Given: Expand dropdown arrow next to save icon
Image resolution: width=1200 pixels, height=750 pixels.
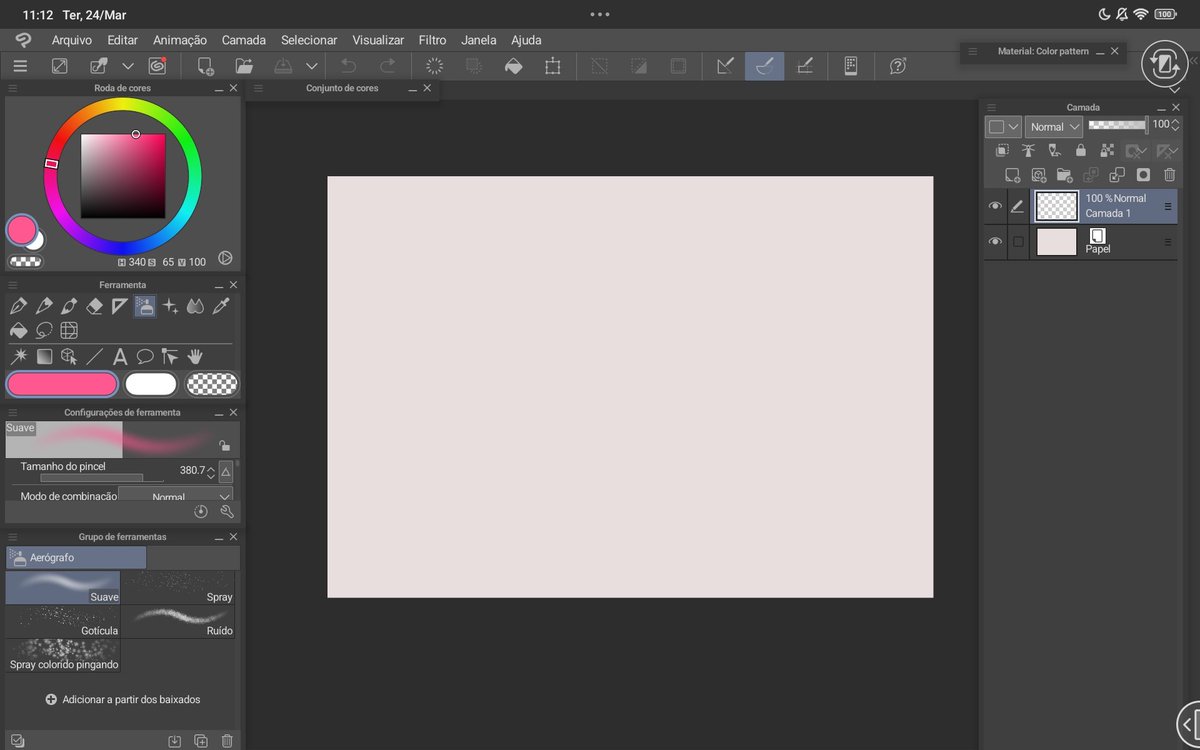Looking at the screenshot, I should coord(312,66).
